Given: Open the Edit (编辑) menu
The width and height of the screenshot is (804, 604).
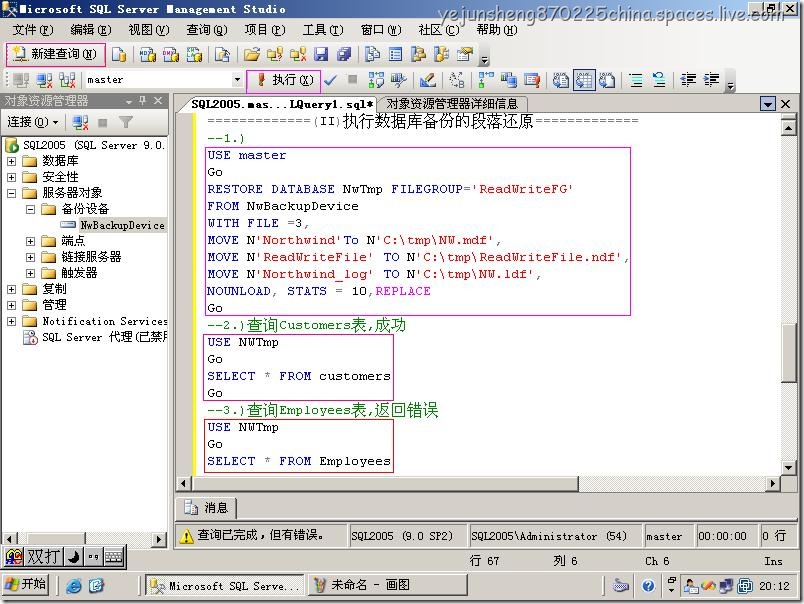Looking at the screenshot, I should tap(90, 30).
